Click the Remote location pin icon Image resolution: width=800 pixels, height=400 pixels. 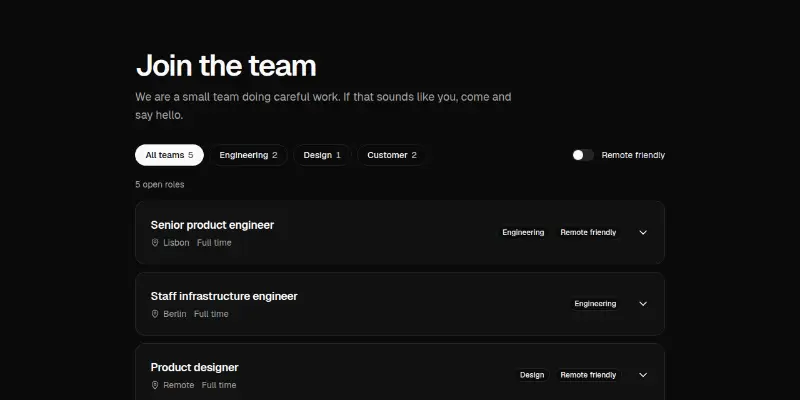[x=155, y=385]
